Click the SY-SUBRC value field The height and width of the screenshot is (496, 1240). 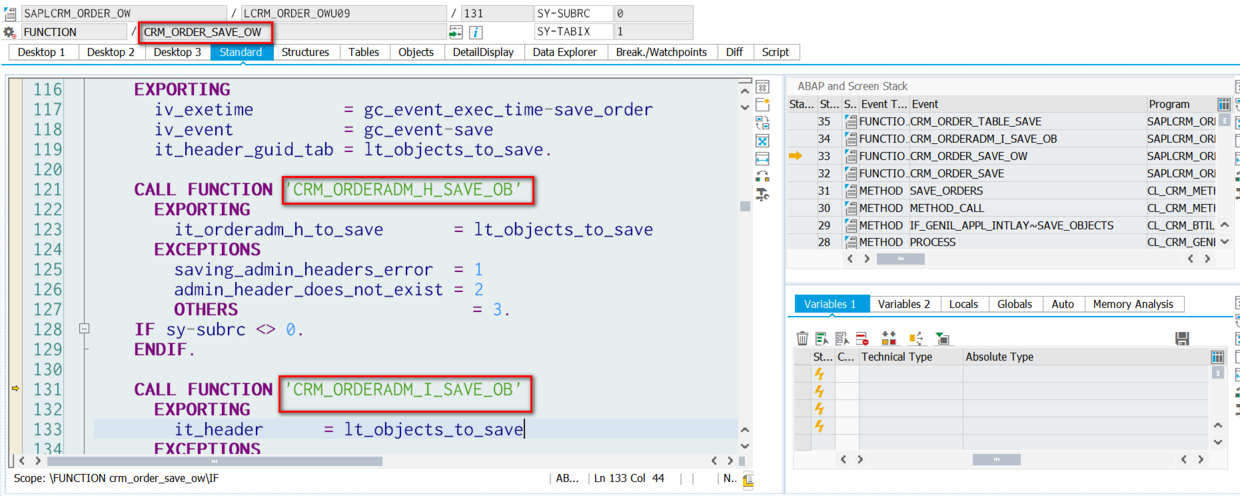(652, 14)
